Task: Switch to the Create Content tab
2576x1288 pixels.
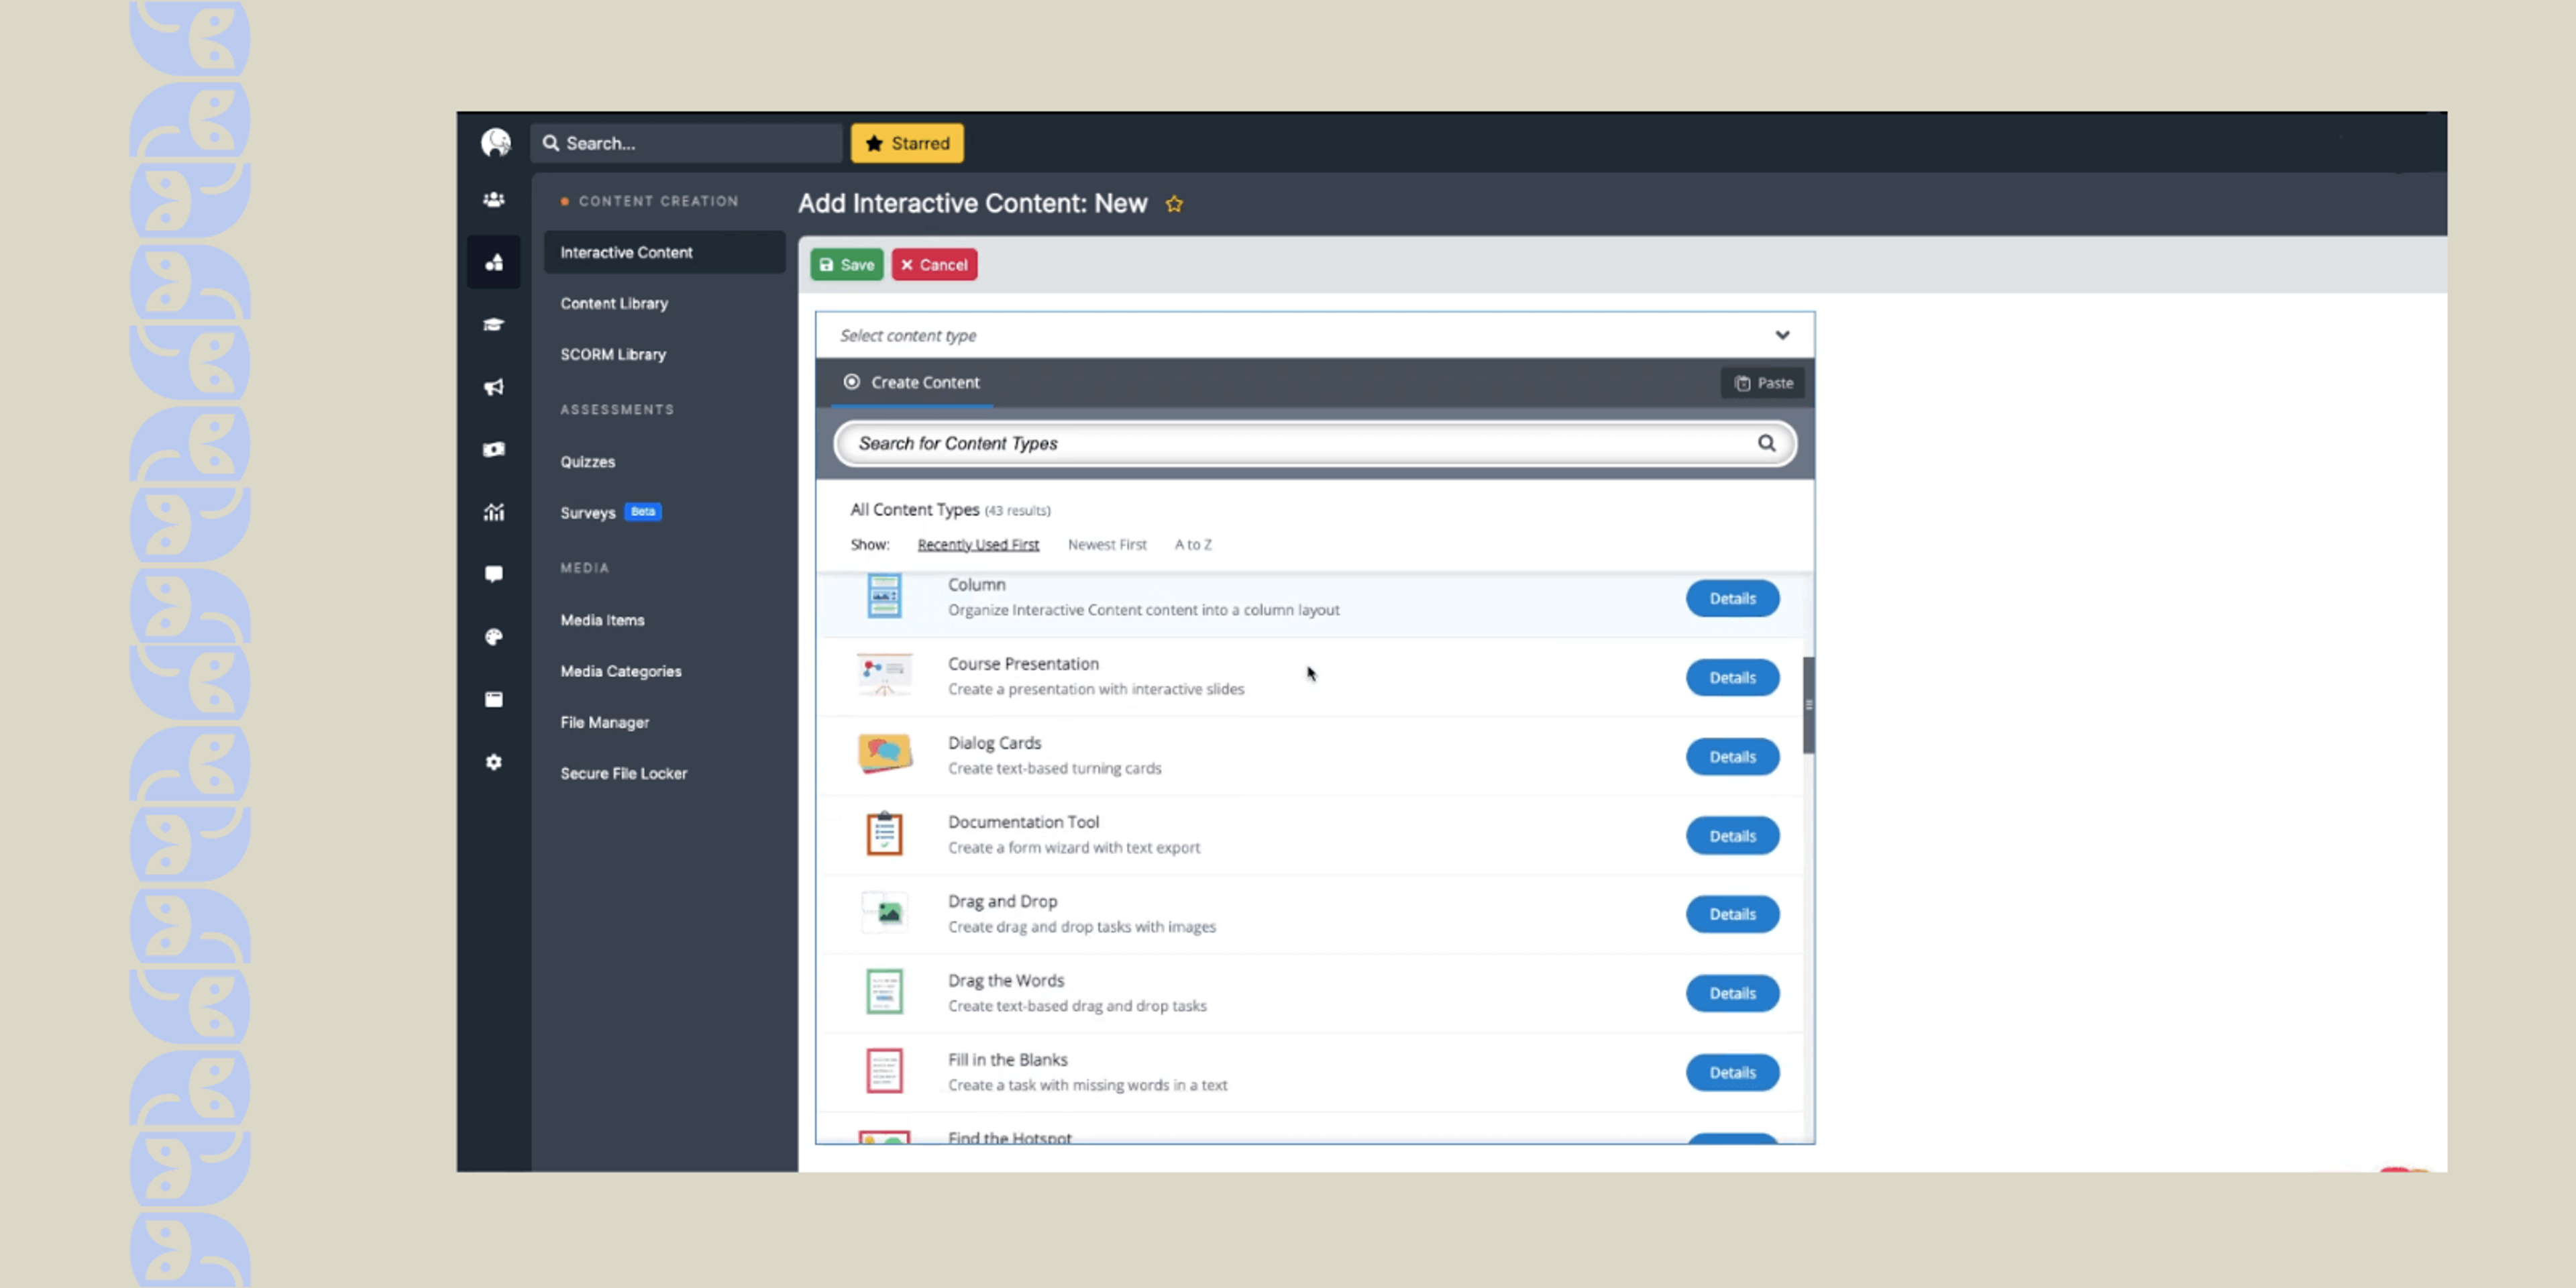Action: (x=912, y=382)
